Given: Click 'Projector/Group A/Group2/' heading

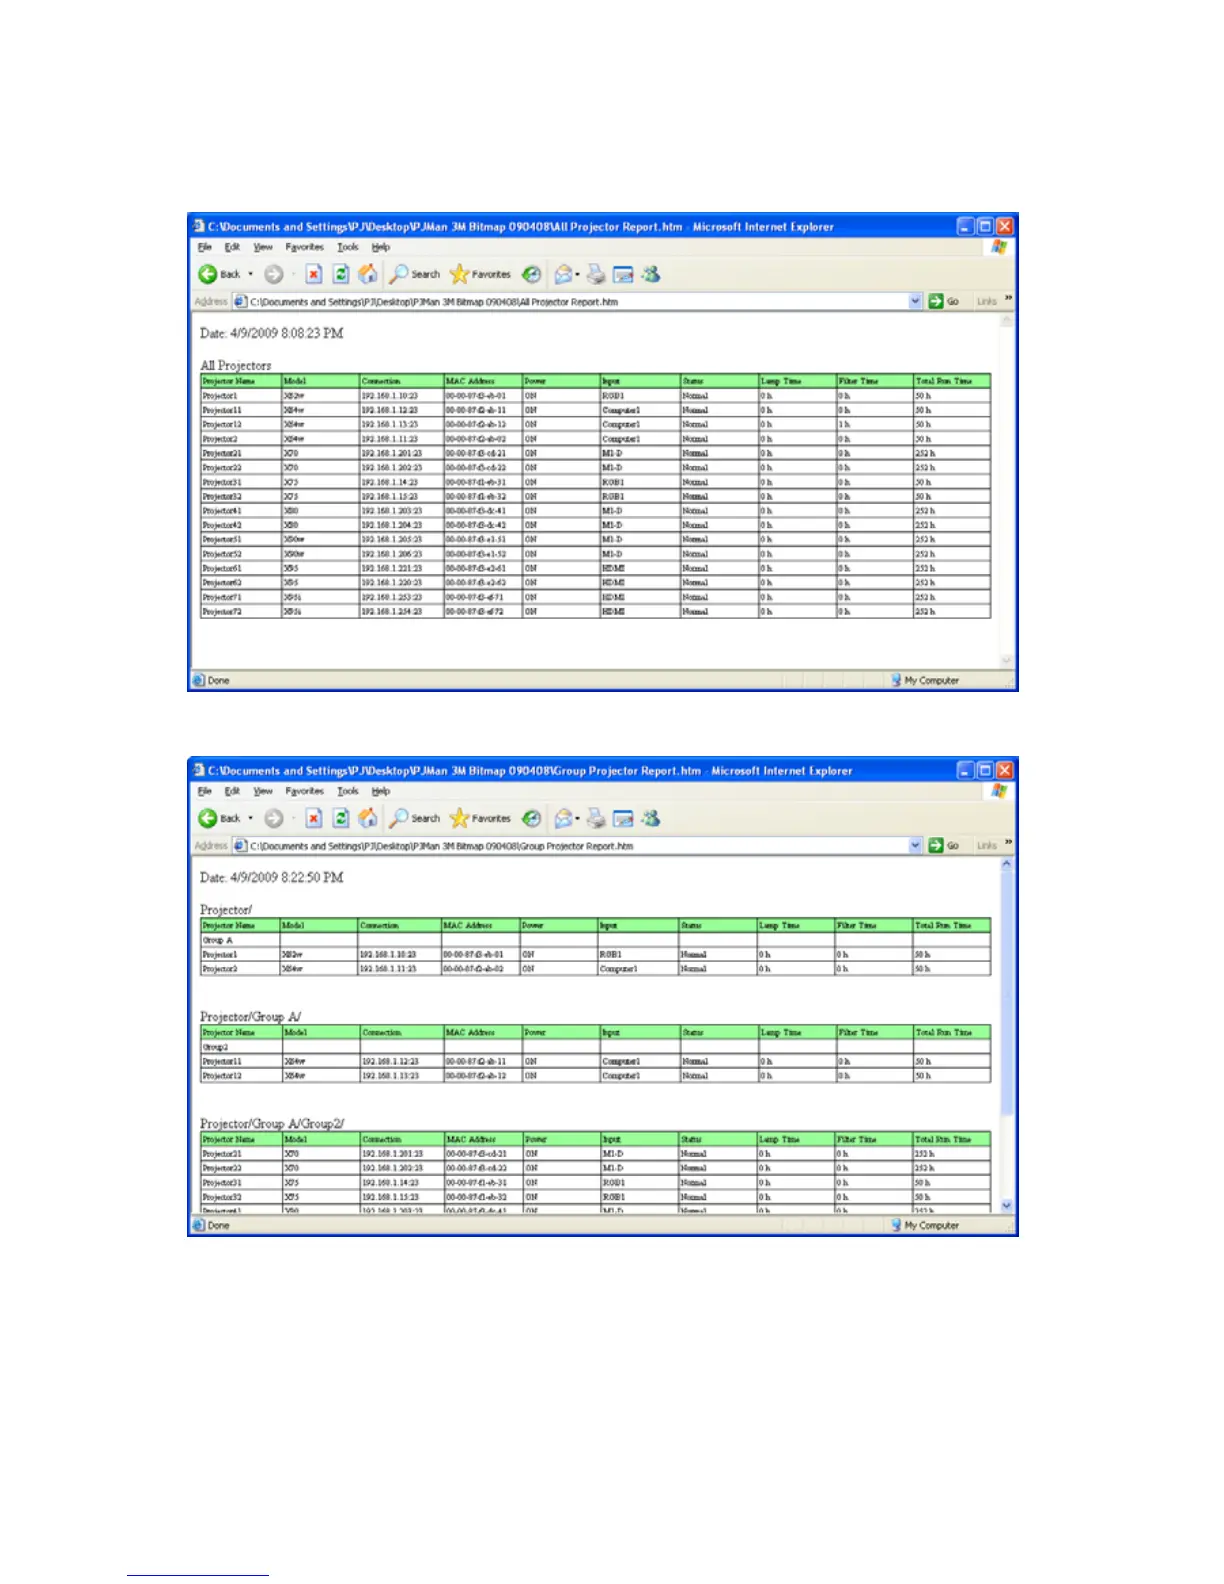Looking at the screenshot, I should tap(272, 1123).
